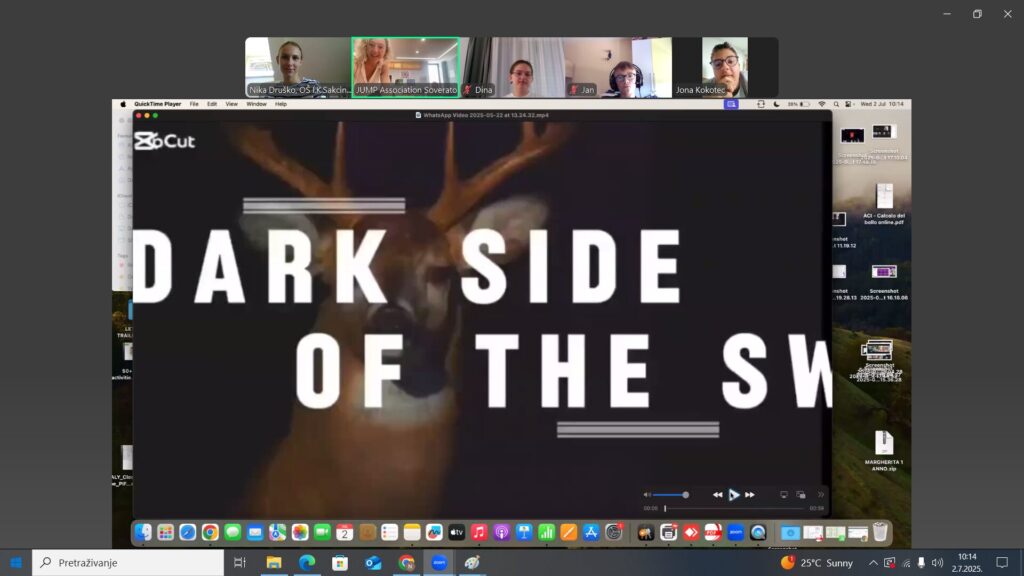1024x576 pixels.
Task: Open Notes from the Mac dock
Action: pyautogui.click(x=411, y=532)
